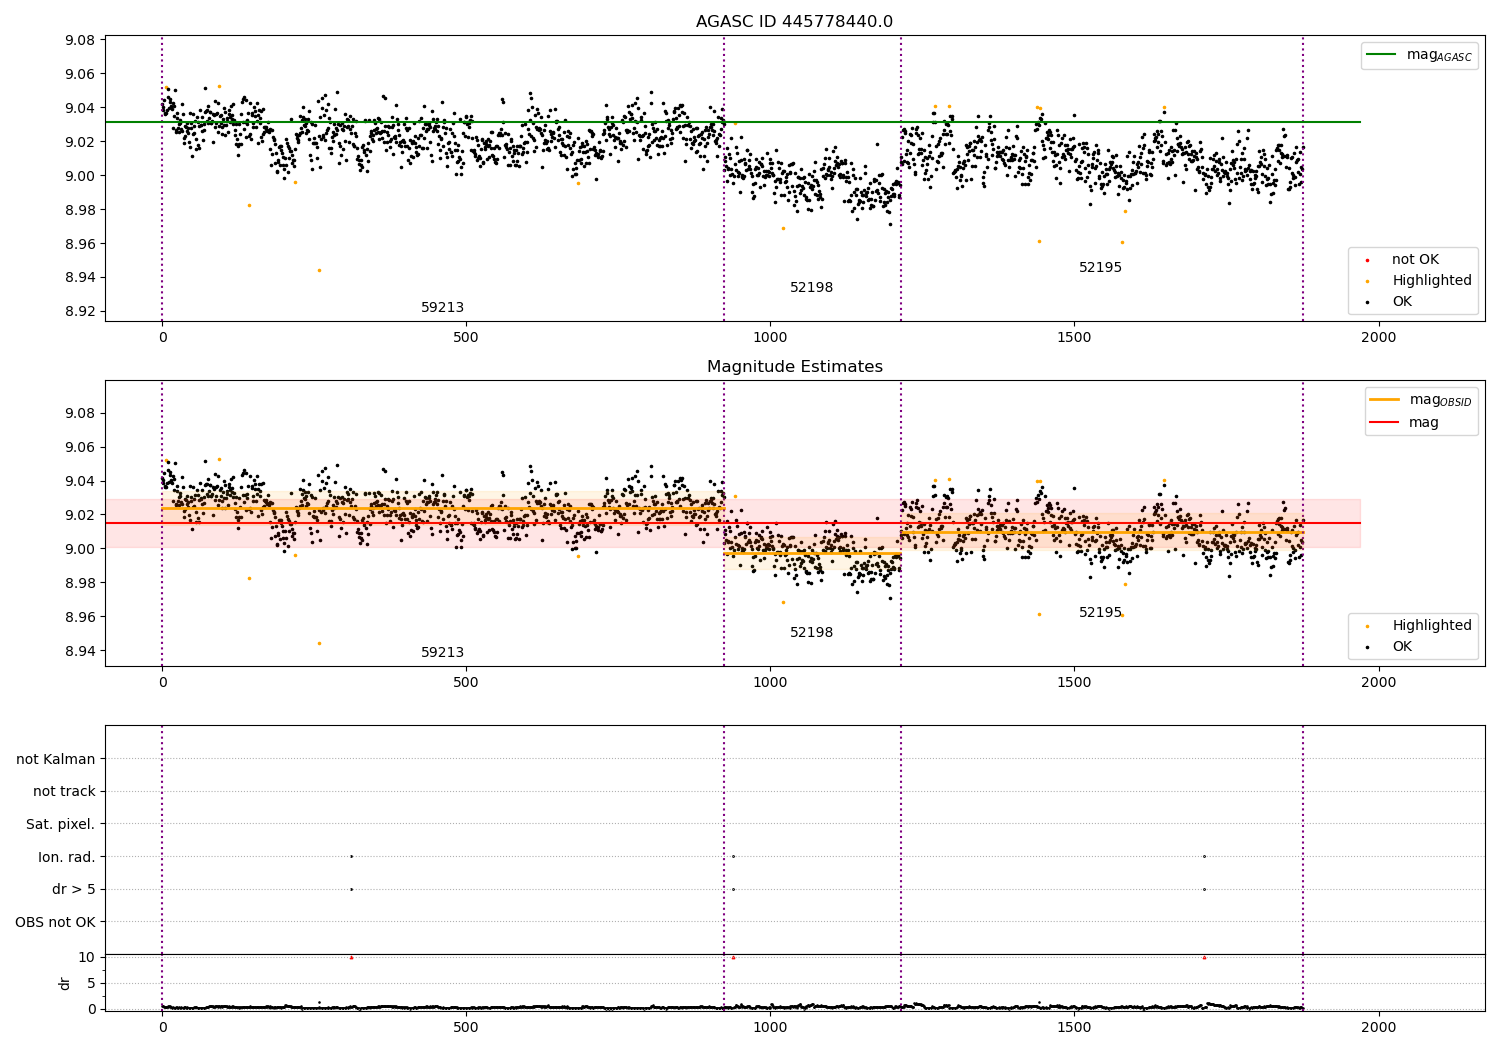Click OBSID label 59213 in Magnitude Estimates plot
The height and width of the screenshot is (1050, 1500).
tap(442, 653)
